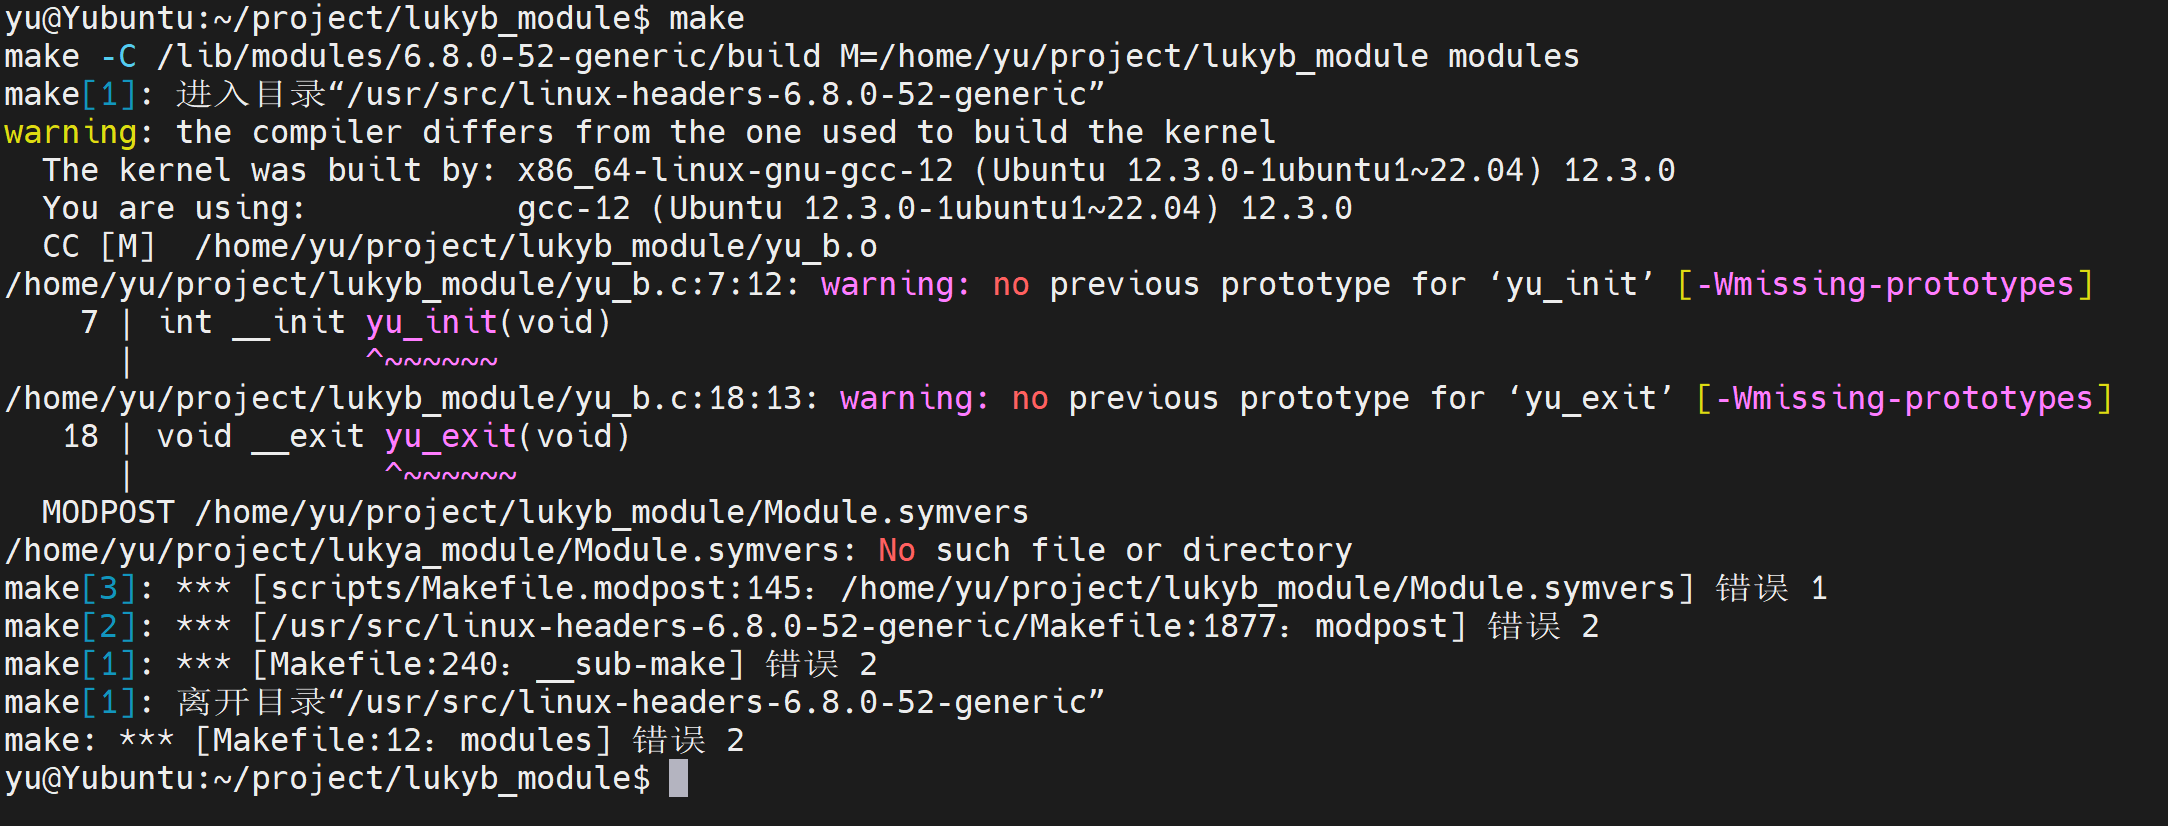Viewport: 2168px width, 826px height.
Task: Click the 'x86_64-linux-gnu-gcc-12' compiler name
Action: (736, 170)
